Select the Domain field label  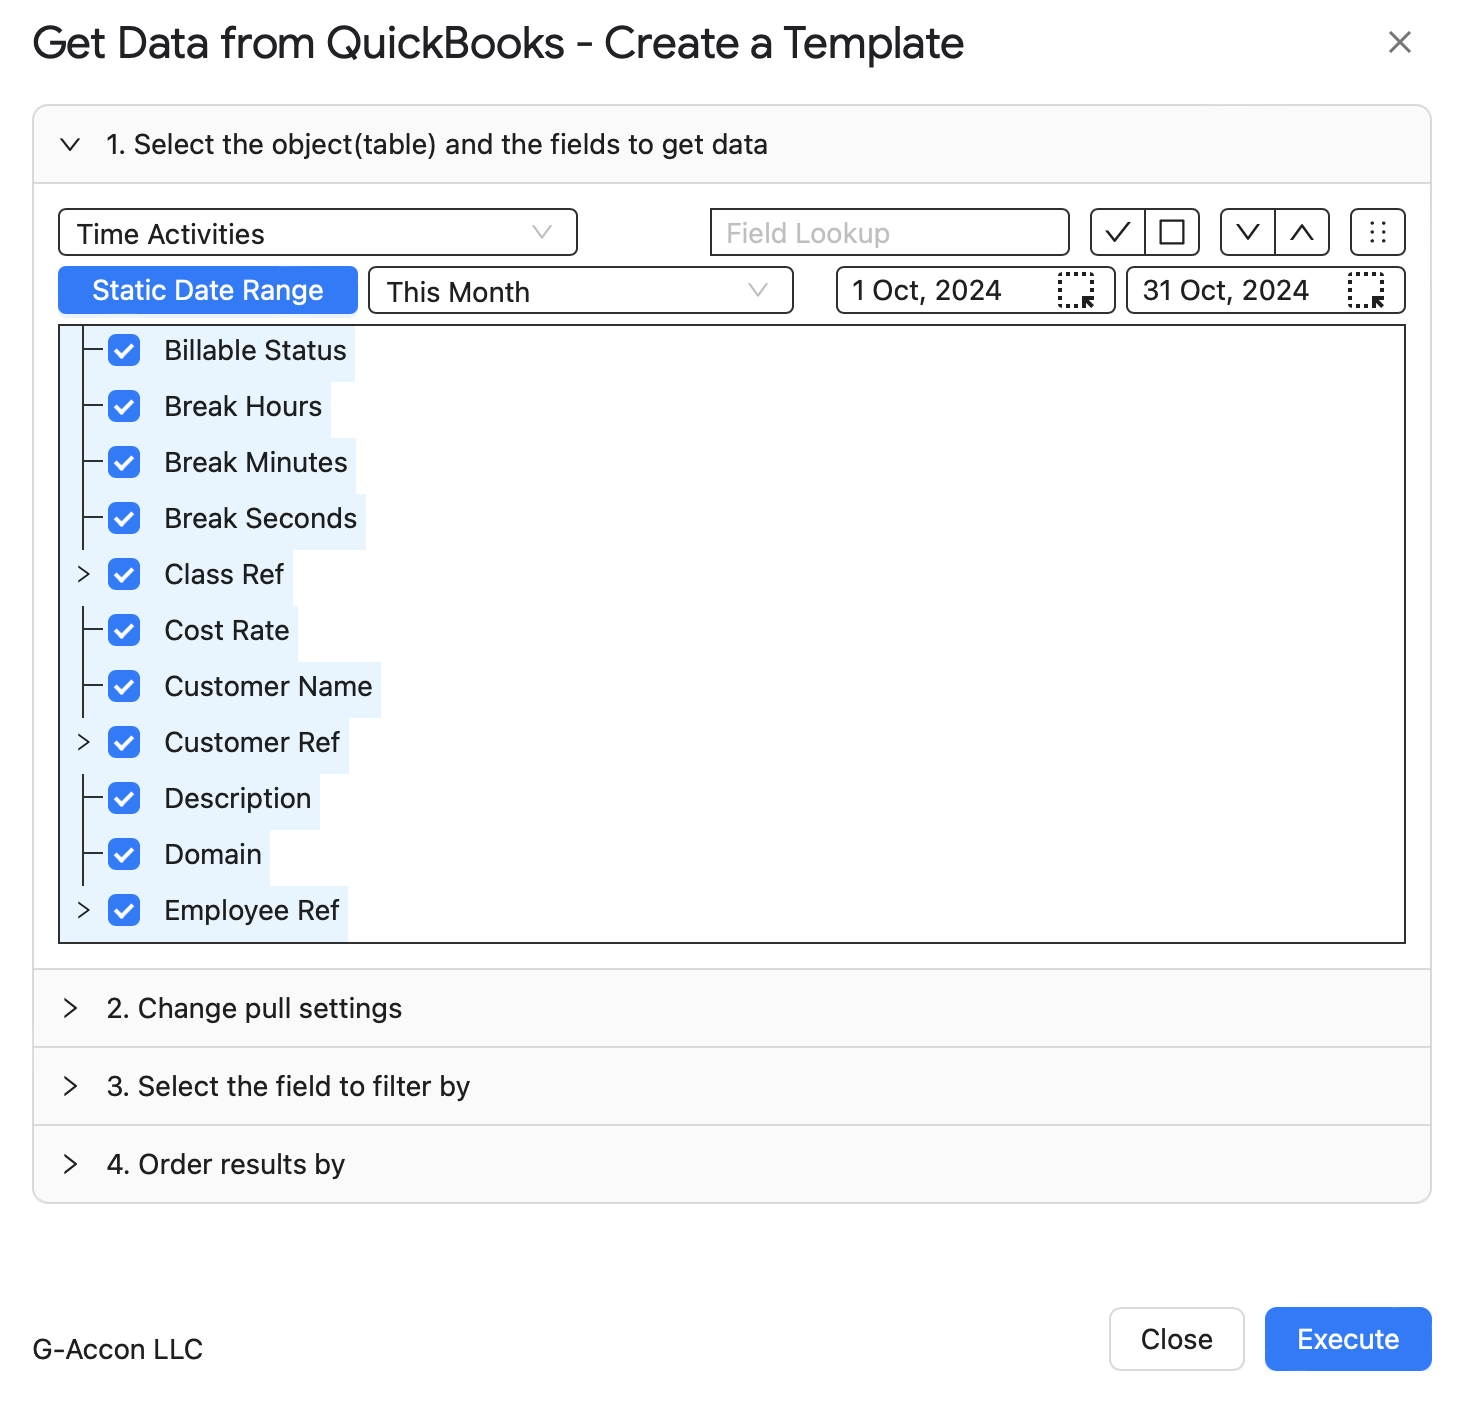213,854
